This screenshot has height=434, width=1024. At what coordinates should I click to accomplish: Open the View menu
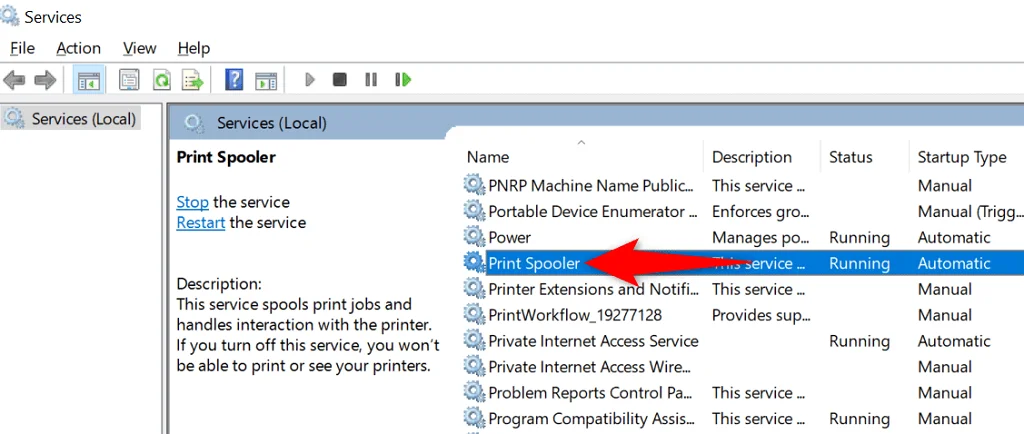(139, 48)
